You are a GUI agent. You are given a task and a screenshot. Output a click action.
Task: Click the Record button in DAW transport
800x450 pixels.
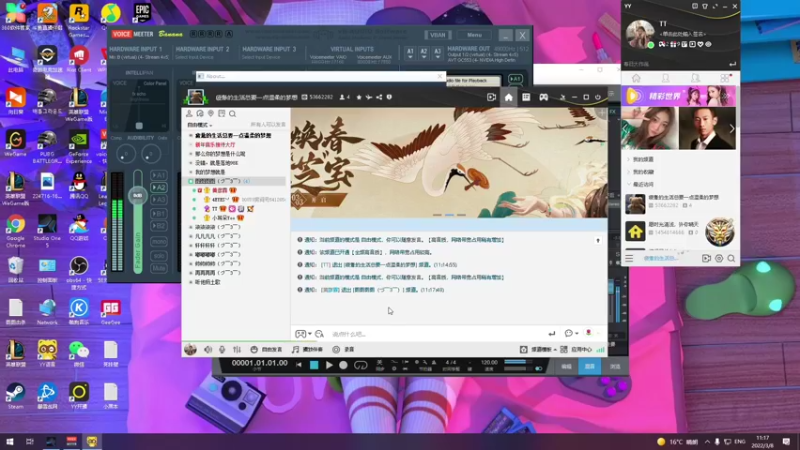point(343,365)
